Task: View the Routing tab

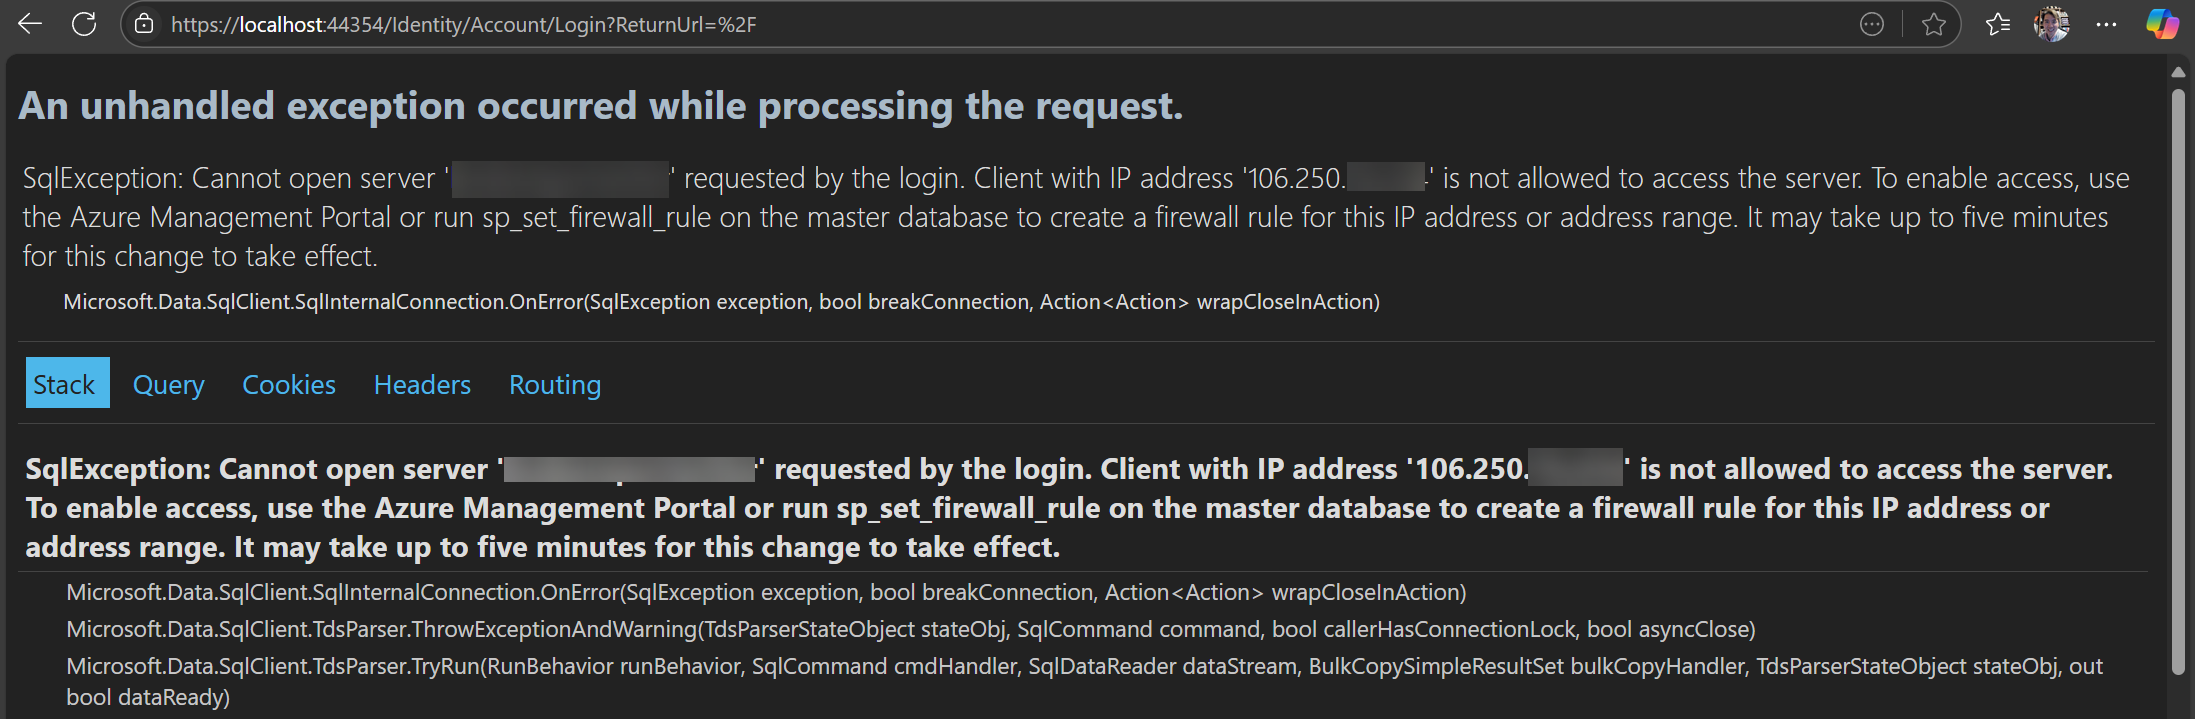Action: (555, 384)
